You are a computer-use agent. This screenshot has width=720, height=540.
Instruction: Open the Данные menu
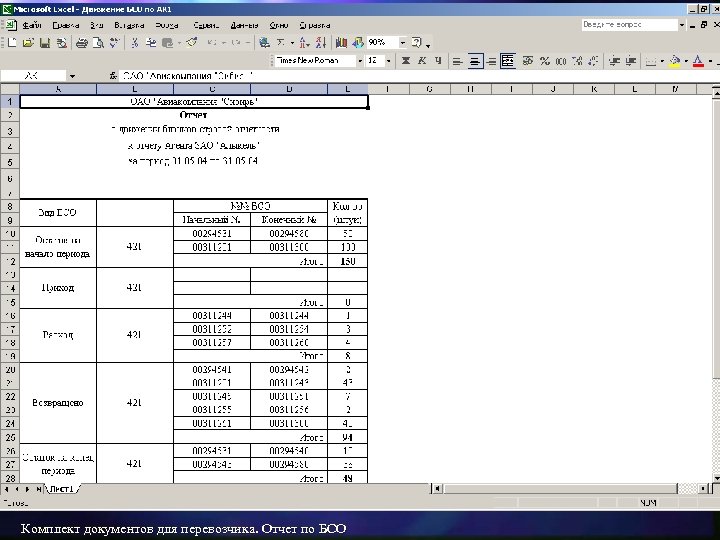pos(244,25)
